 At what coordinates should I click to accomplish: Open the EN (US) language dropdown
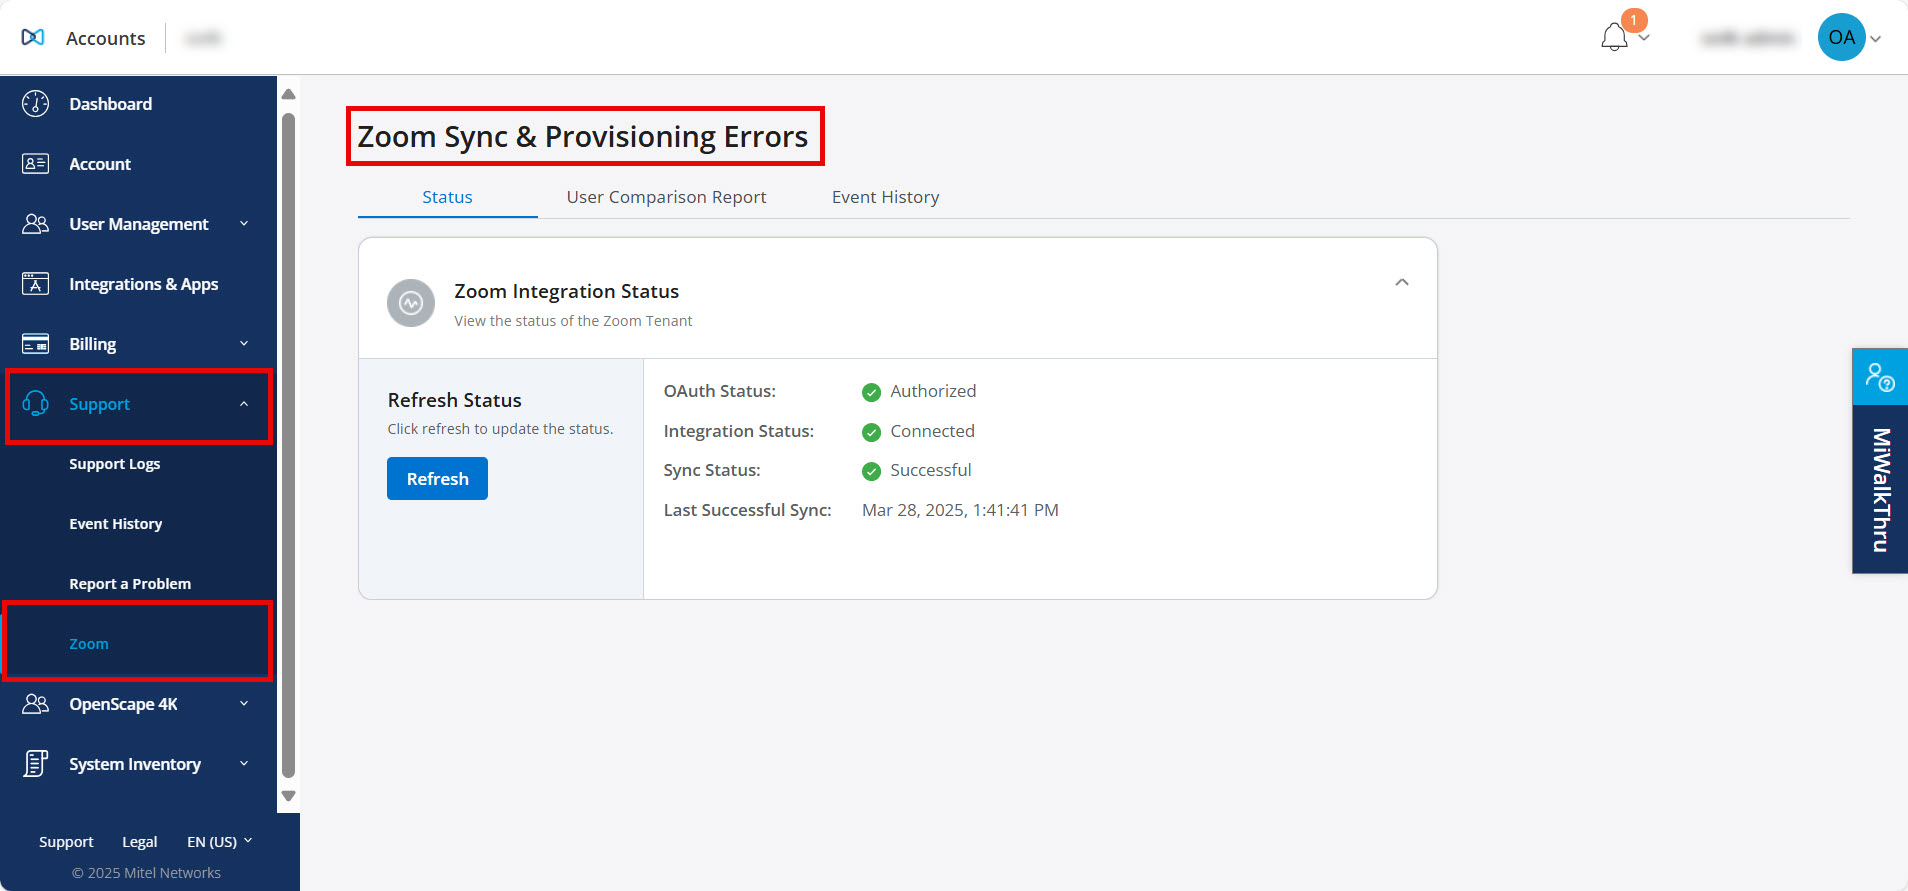pos(219,842)
